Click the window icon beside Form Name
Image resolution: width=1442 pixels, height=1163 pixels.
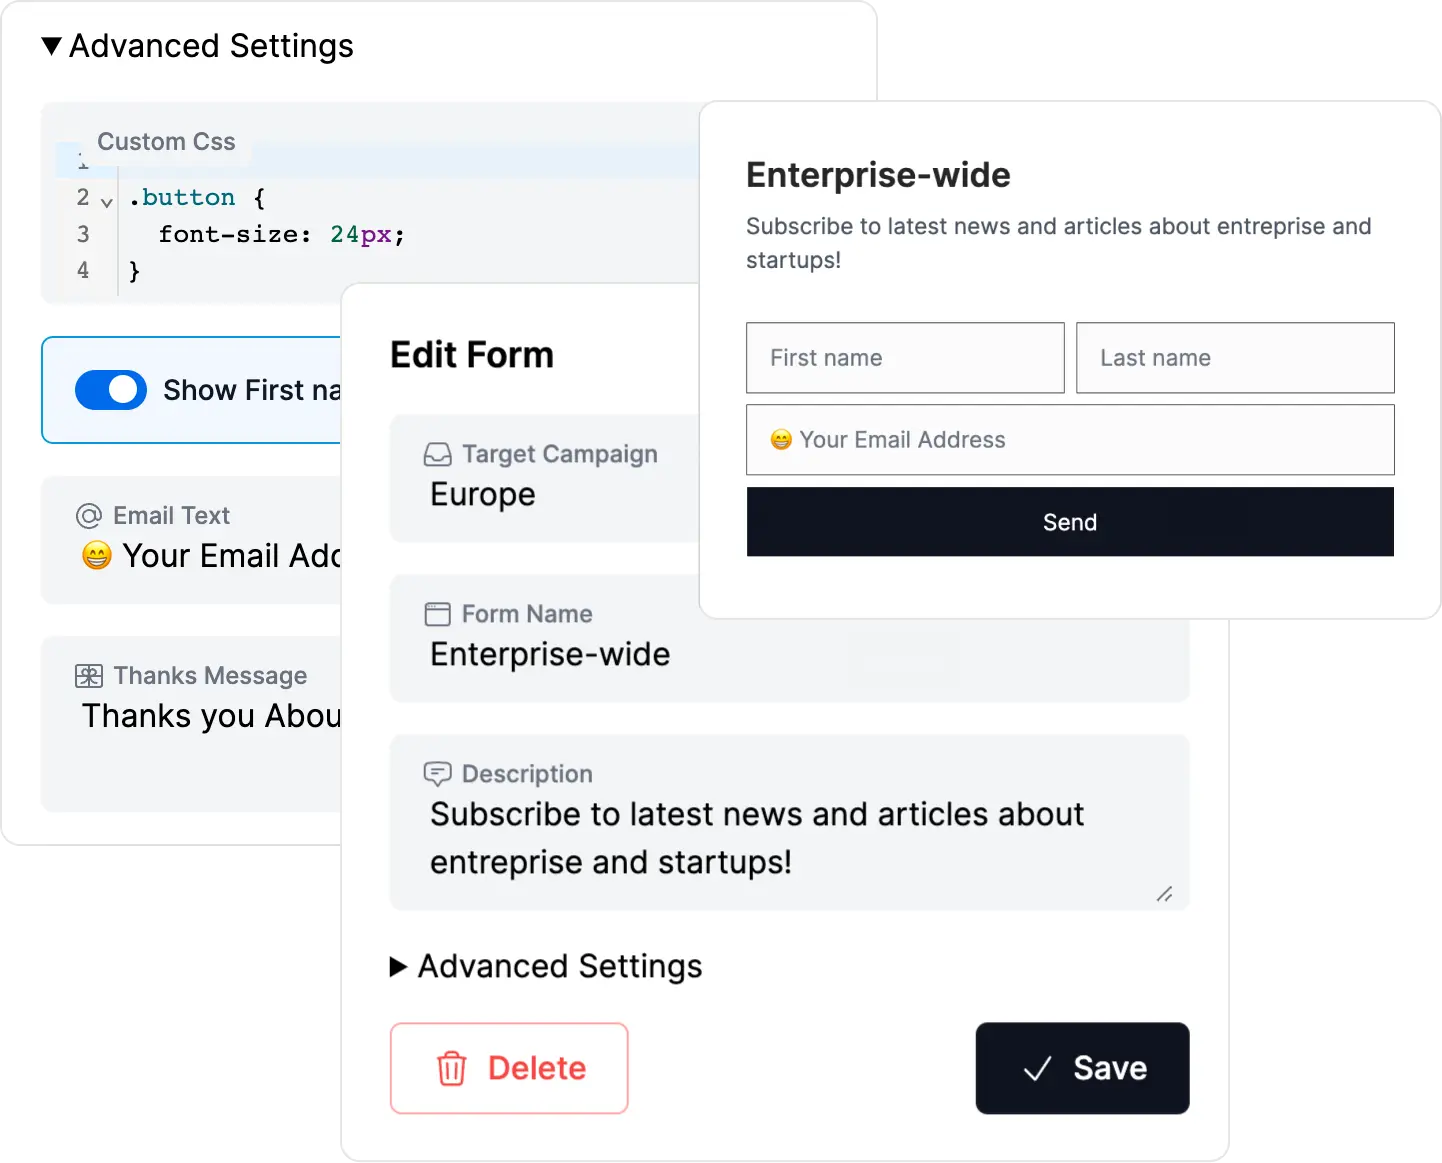438,614
